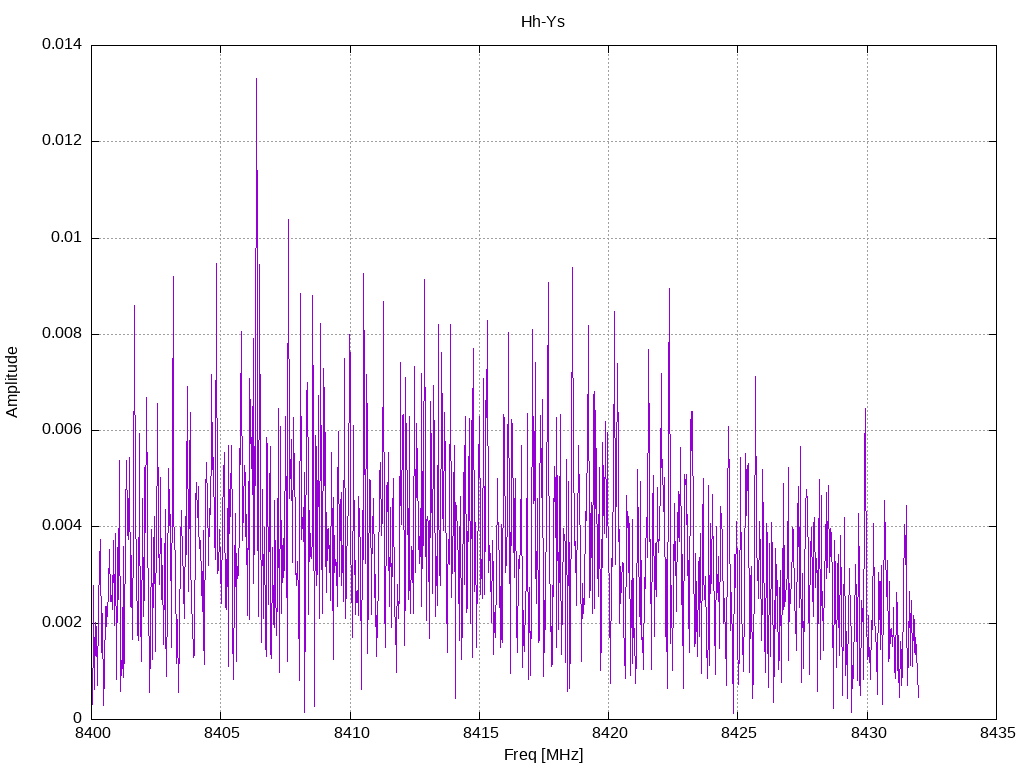1024x768 pixels.
Task: Click the 0.004 y-axis tick label
Action: pyautogui.click(x=62, y=526)
